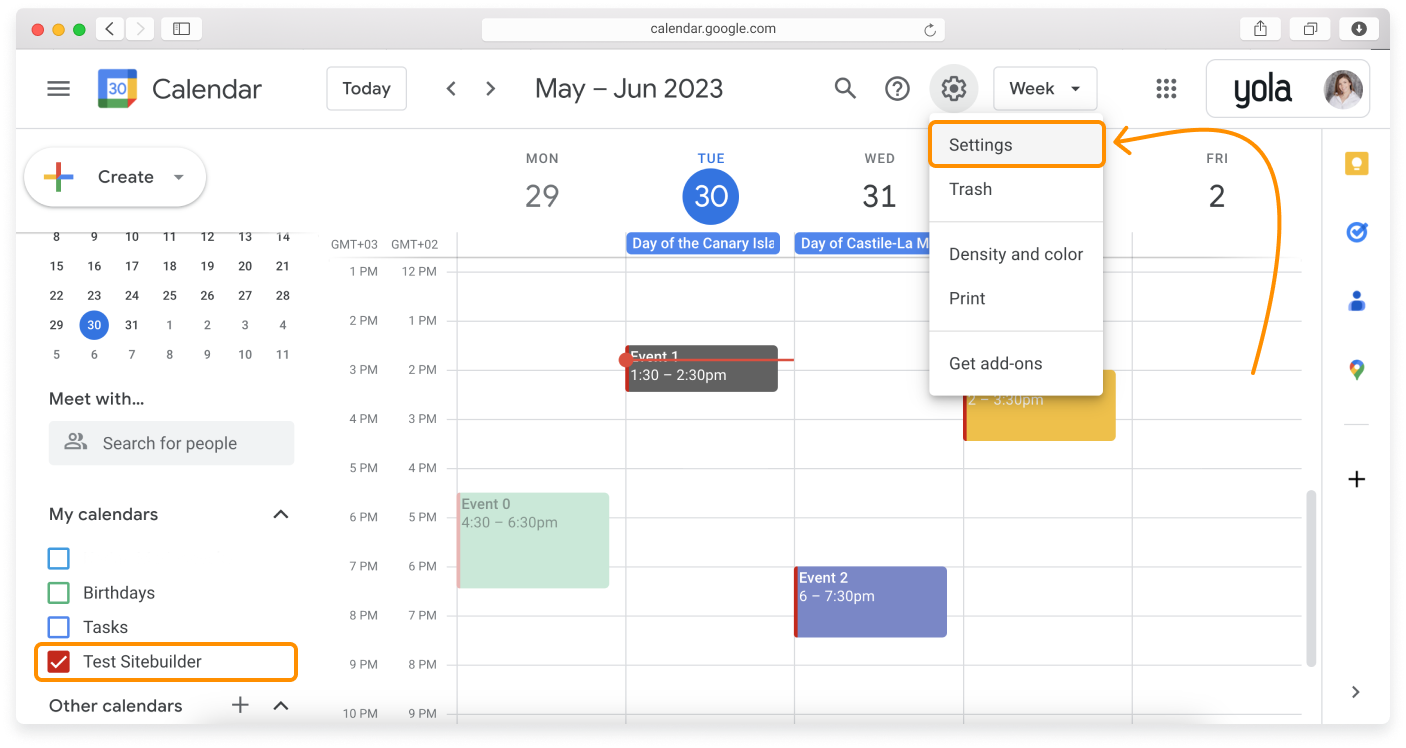Screen dimensions: 1406x748
Task: Open the main menu hamburger icon
Action: tap(59, 89)
